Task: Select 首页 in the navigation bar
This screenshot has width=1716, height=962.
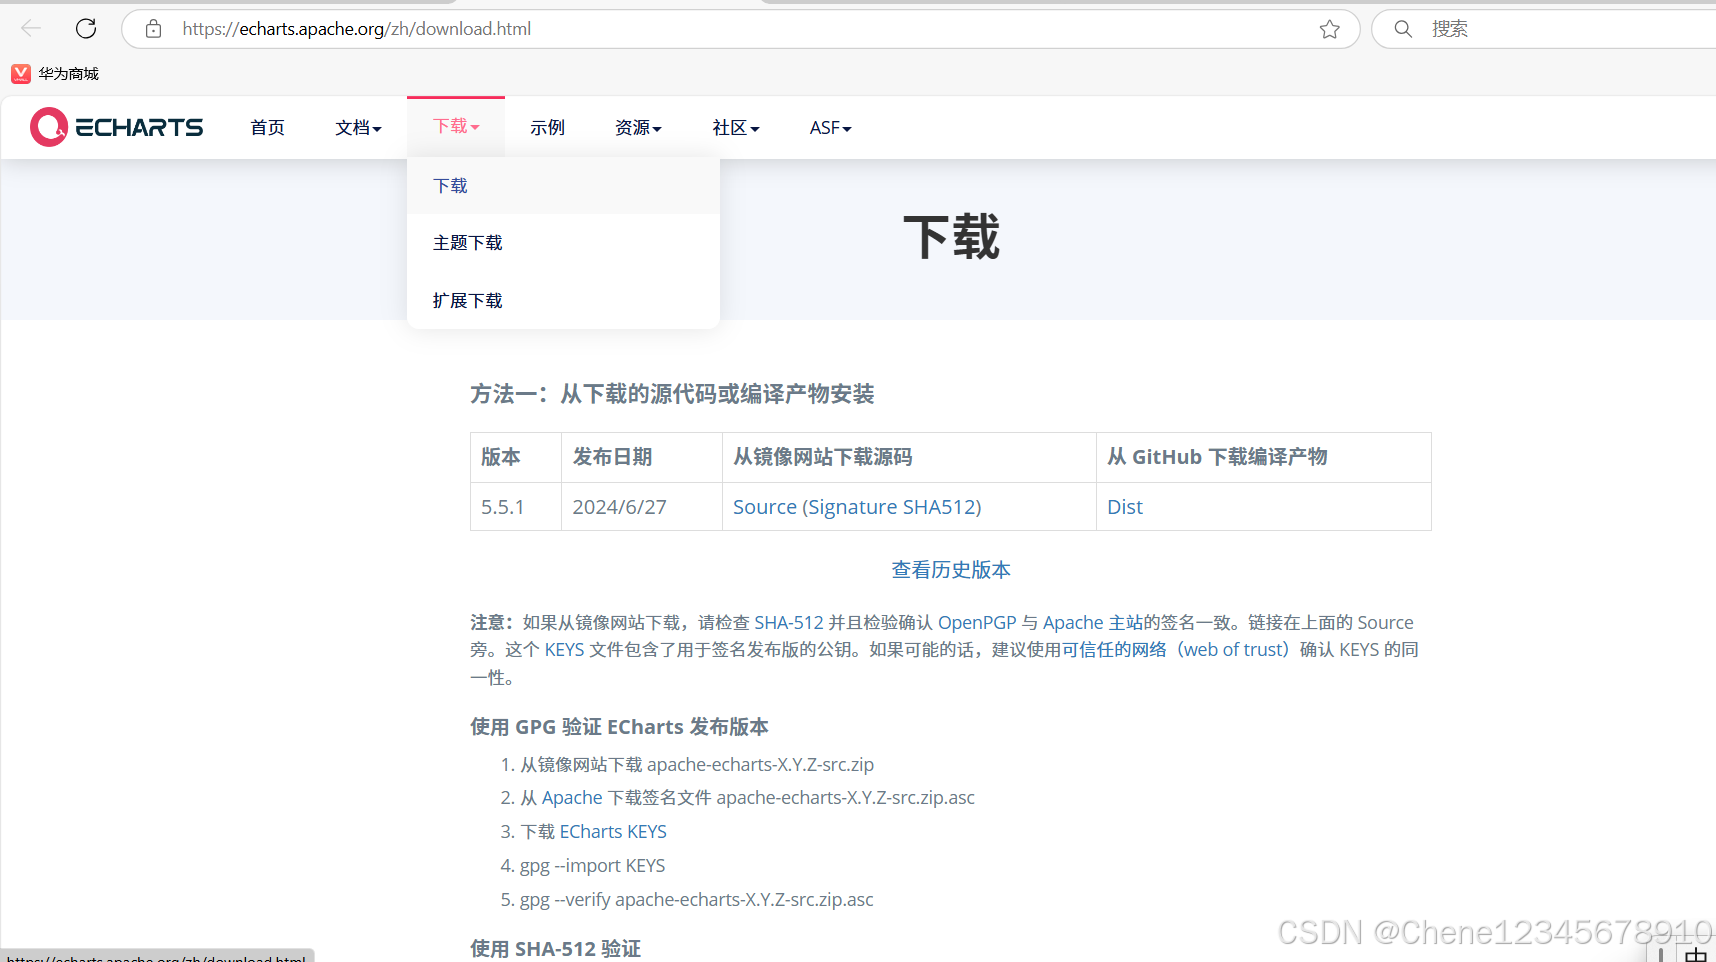Action: [x=266, y=127]
